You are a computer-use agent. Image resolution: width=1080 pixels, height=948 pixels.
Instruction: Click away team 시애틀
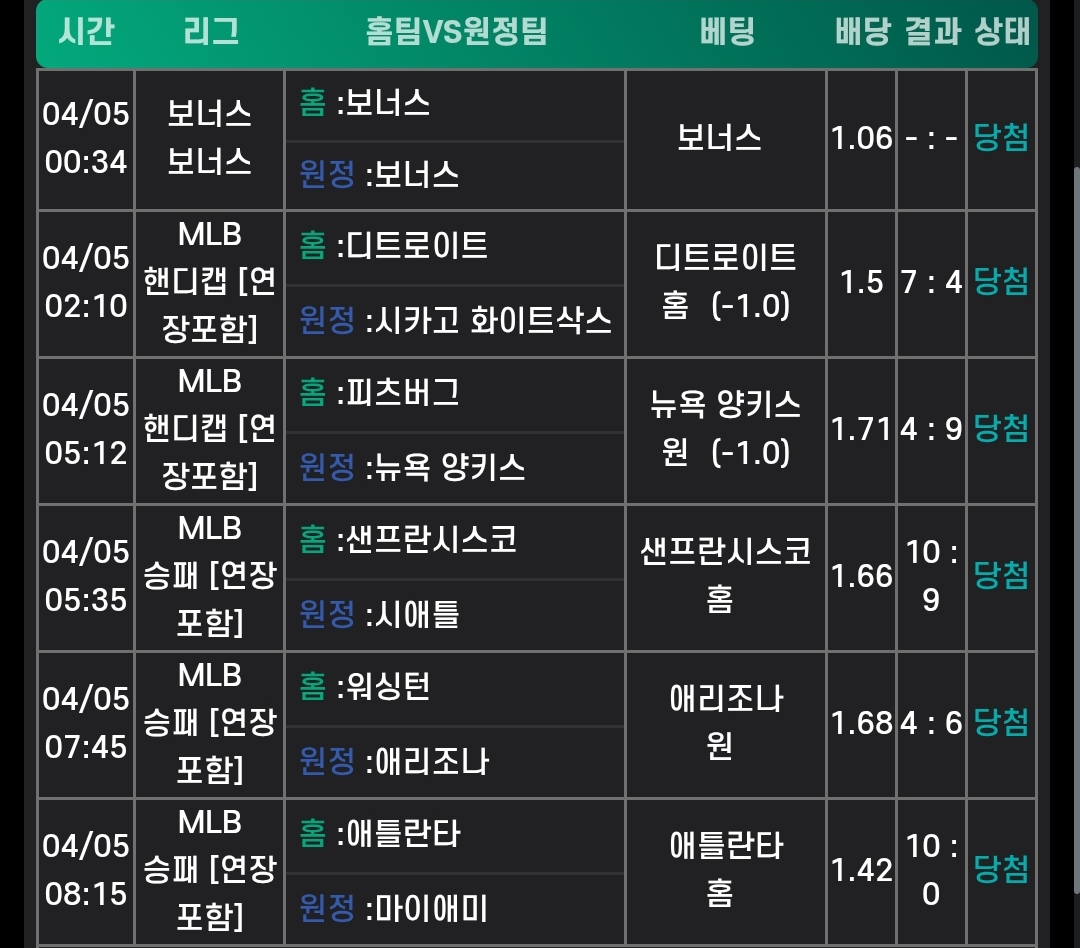[413, 614]
